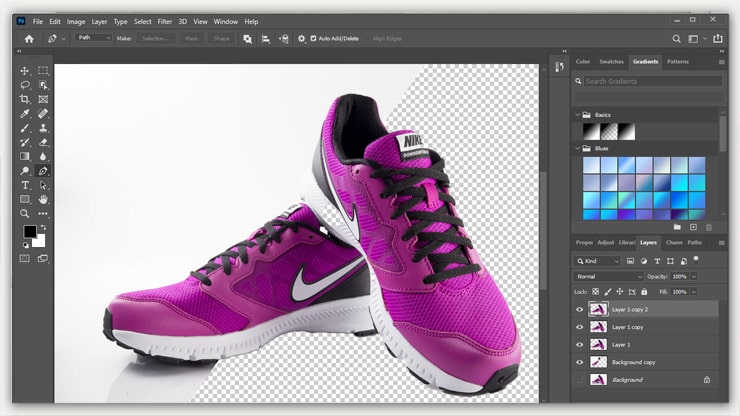Open the Select menu
740x416 pixels.
143,21
